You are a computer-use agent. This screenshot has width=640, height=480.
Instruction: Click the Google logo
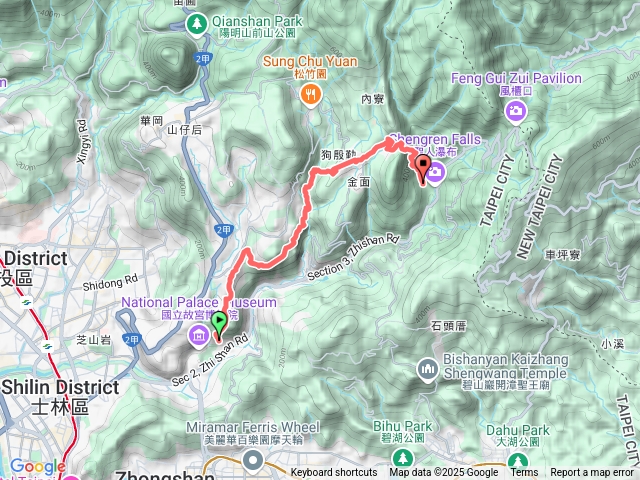click(x=38, y=466)
